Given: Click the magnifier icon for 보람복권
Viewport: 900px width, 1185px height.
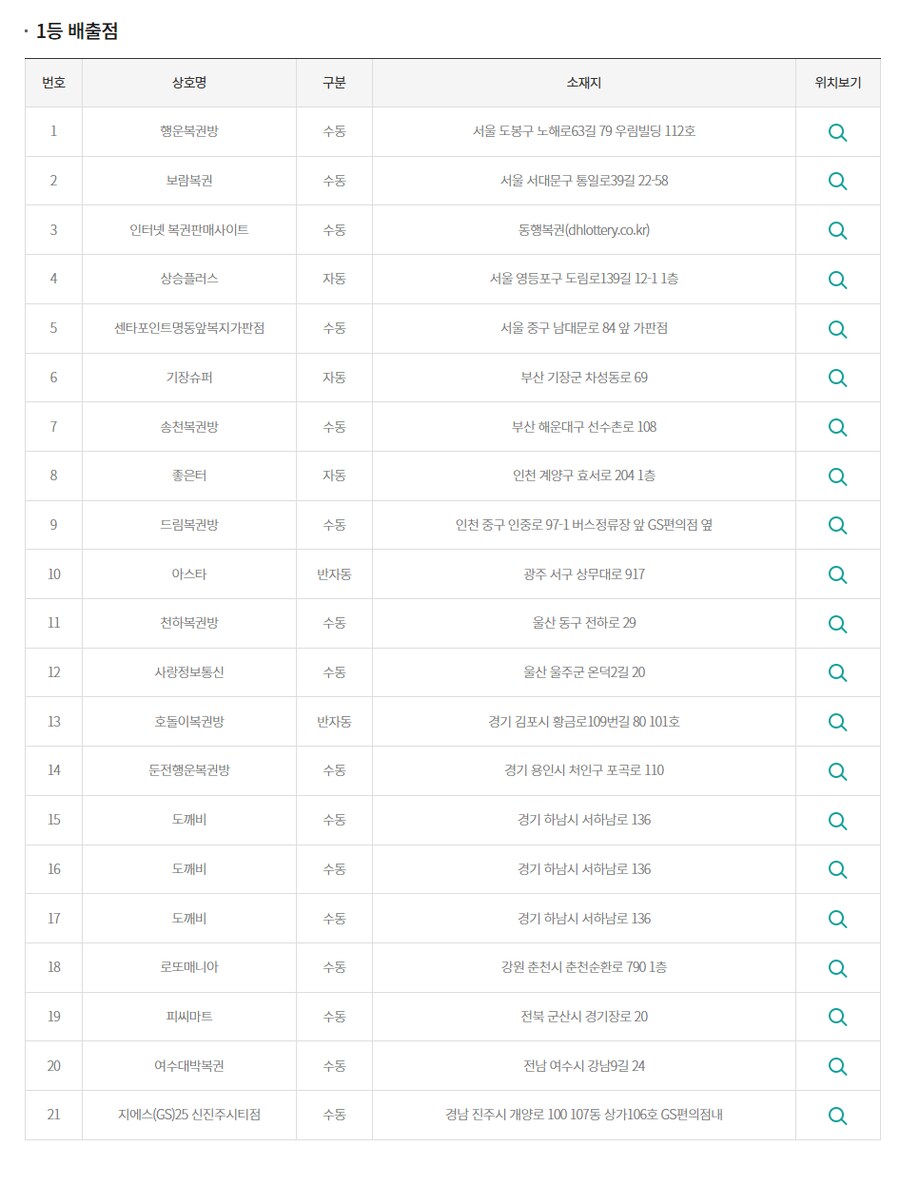Looking at the screenshot, I should (837, 181).
